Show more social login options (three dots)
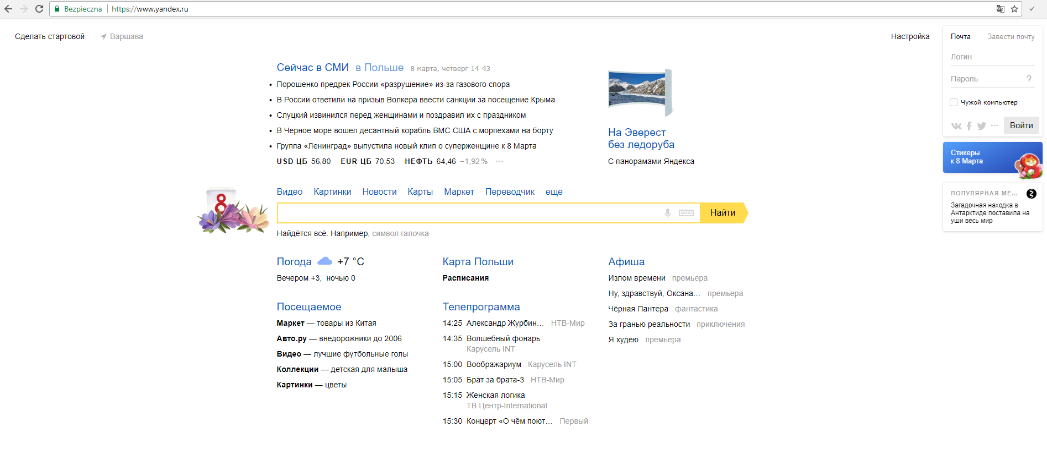The width and height of the screenshot is (1047, 449). (994, 126)
